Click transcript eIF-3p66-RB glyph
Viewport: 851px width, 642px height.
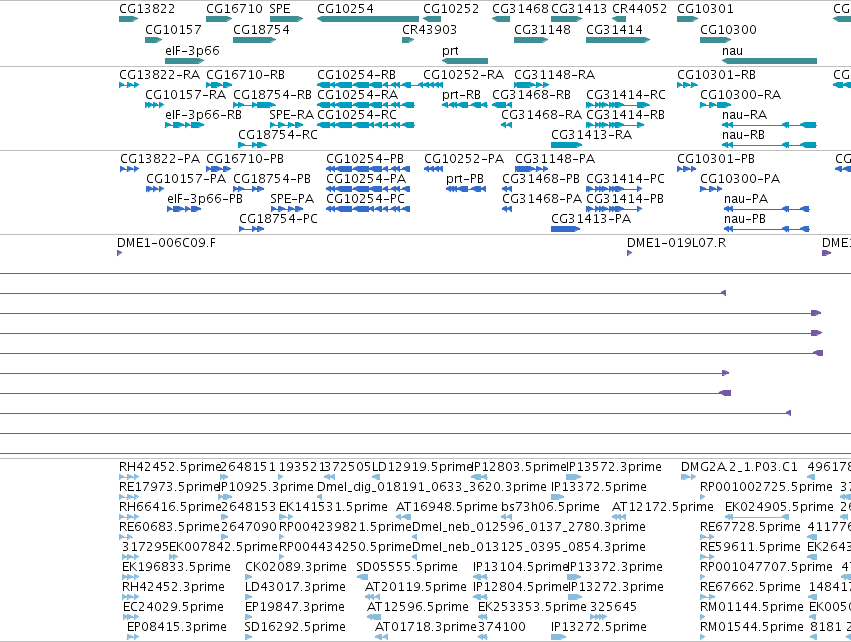click(x=185, y=125)
